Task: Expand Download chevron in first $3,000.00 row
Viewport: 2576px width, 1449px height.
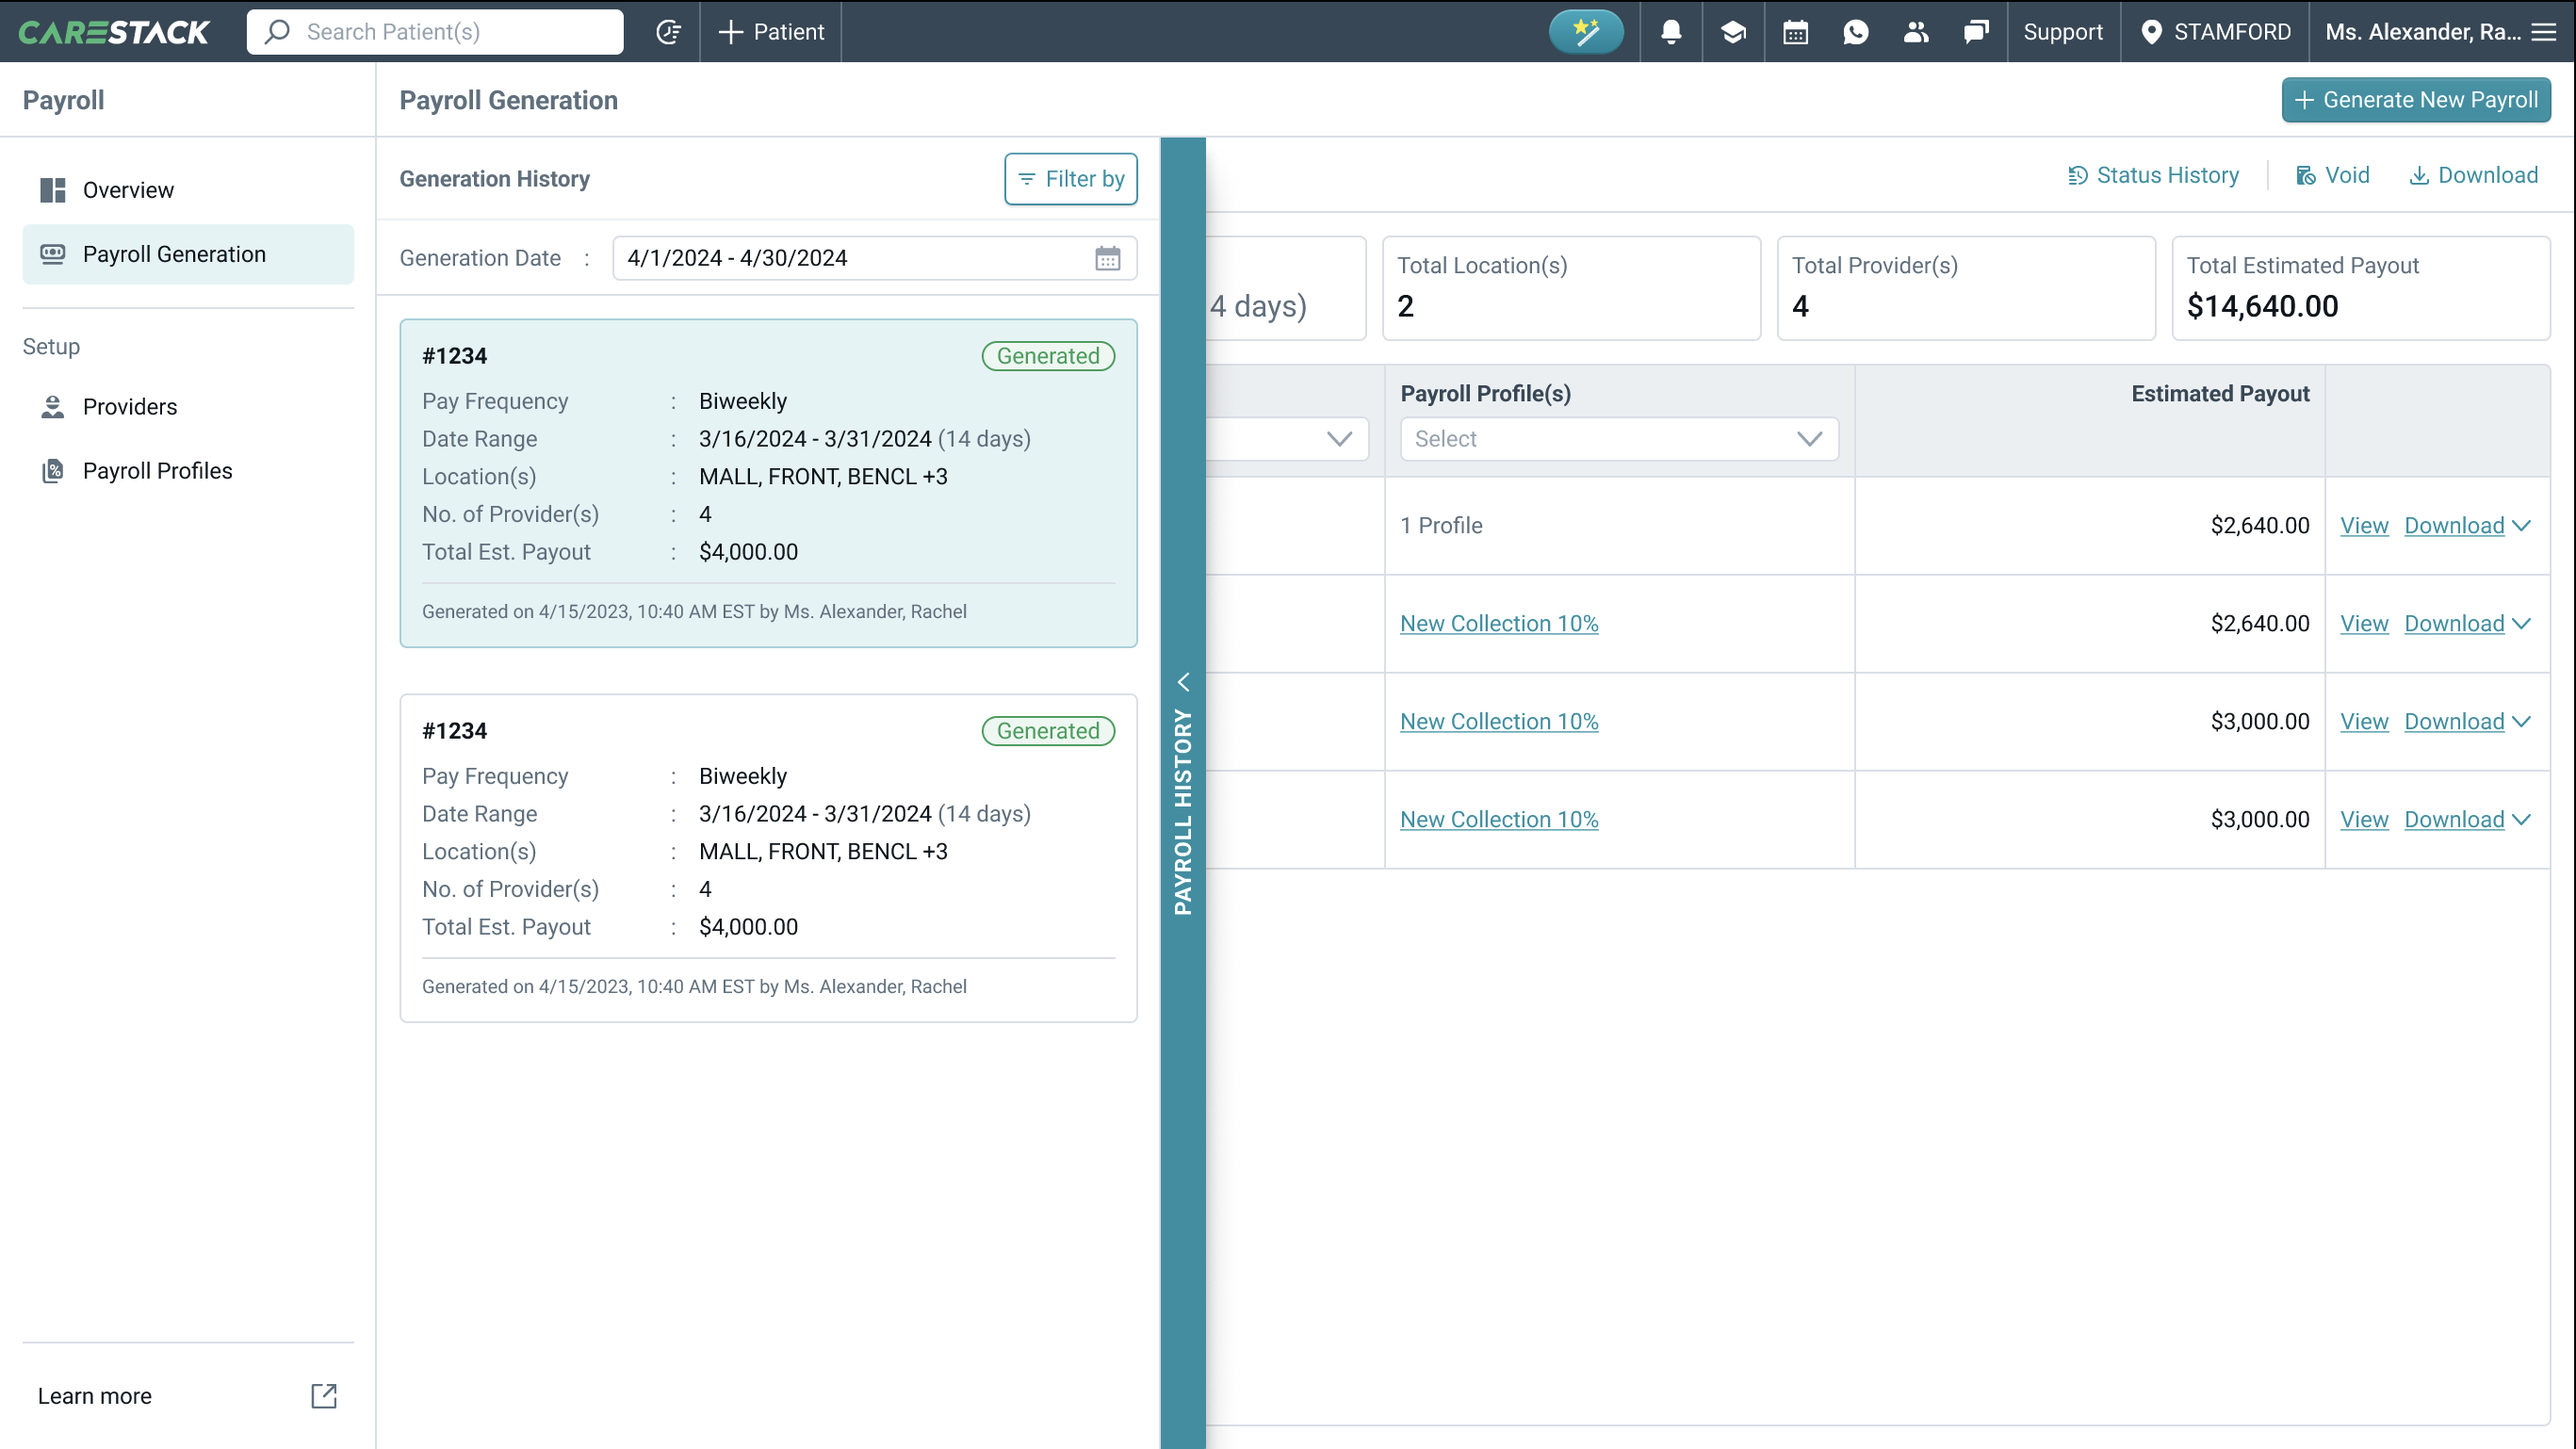Action: 2521,722
